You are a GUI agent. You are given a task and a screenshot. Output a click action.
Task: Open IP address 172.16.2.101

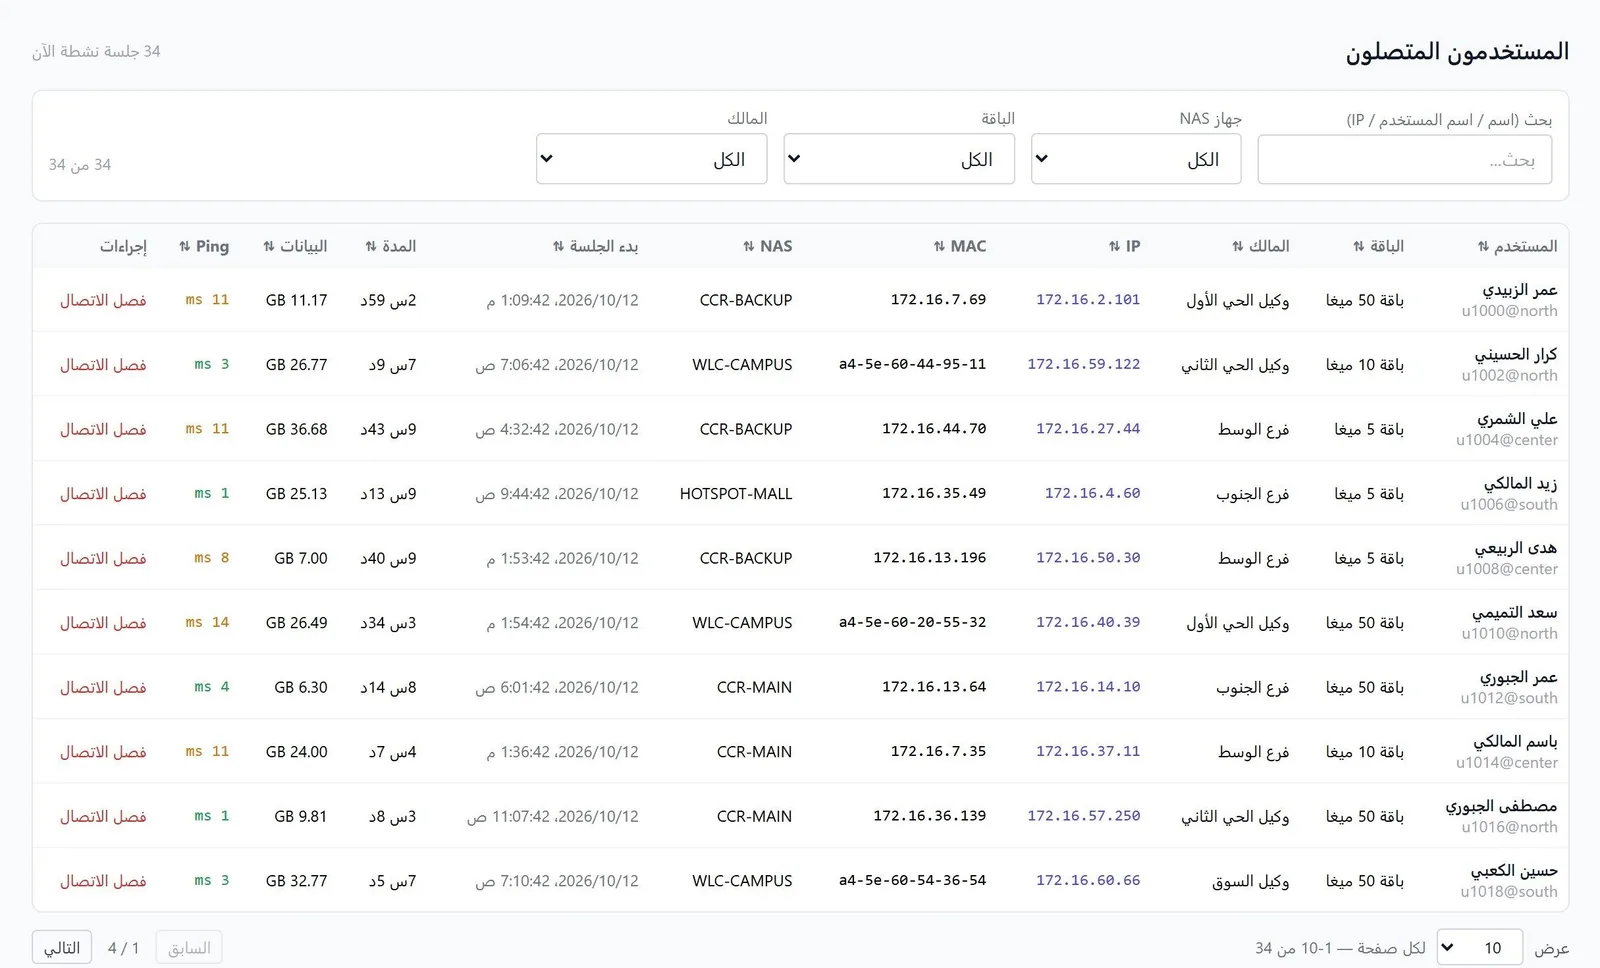pos(1088,299)
